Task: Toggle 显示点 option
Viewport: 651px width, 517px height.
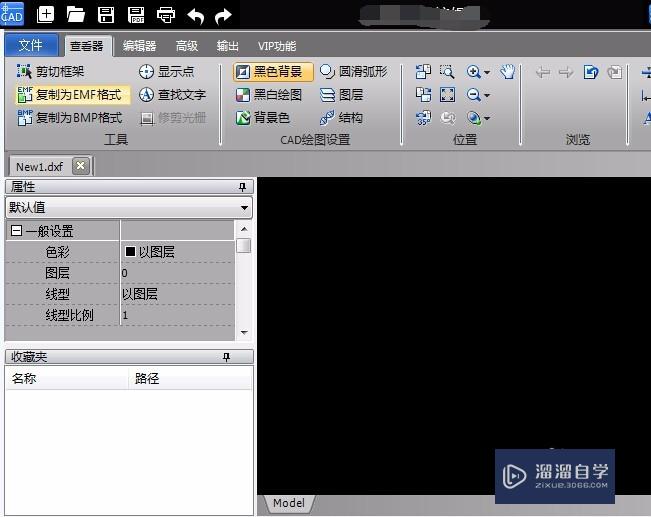Action: (166, 71)
